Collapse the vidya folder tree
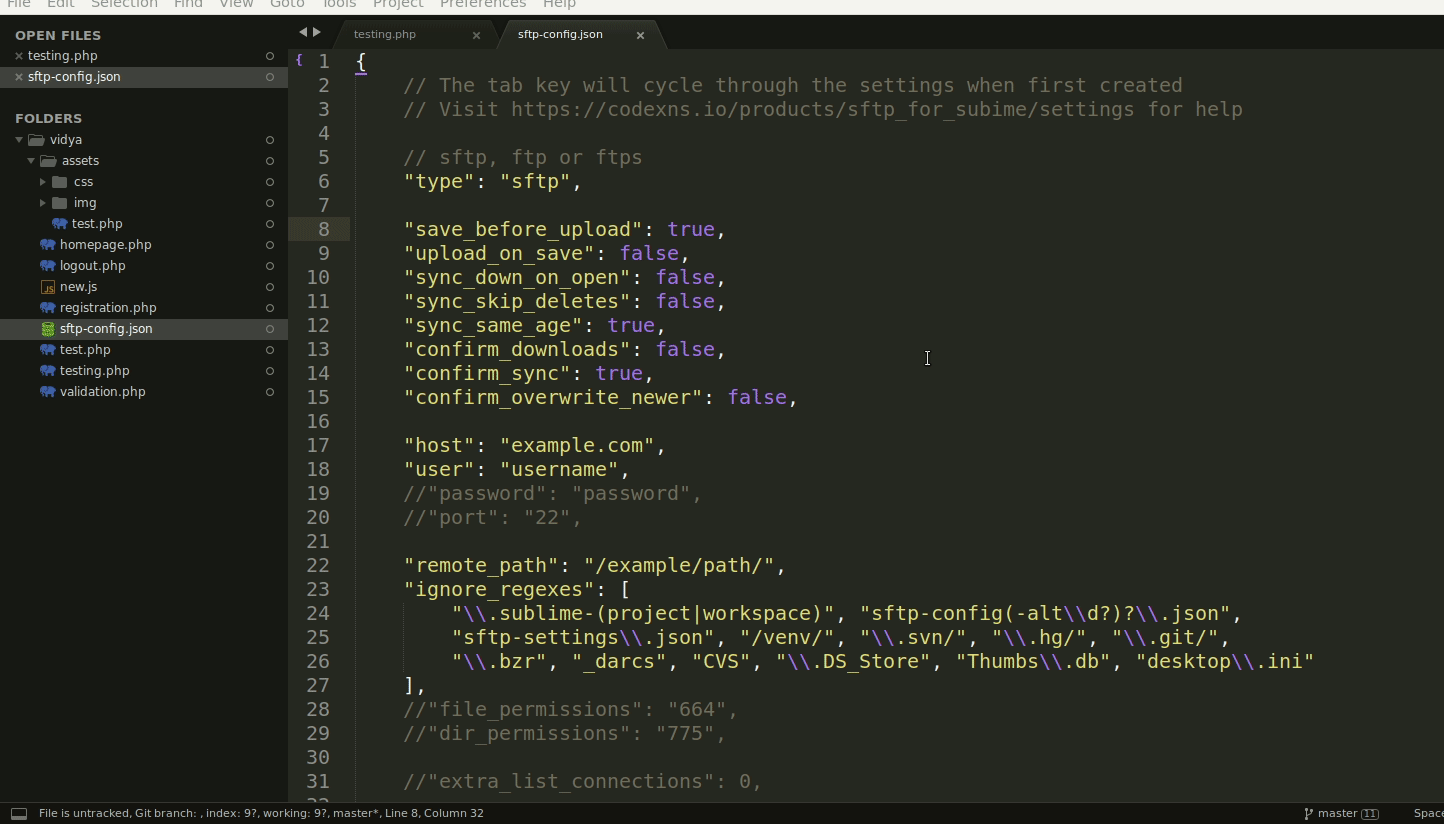Screen dimensions: 1444x824 (x=19, y=140)
